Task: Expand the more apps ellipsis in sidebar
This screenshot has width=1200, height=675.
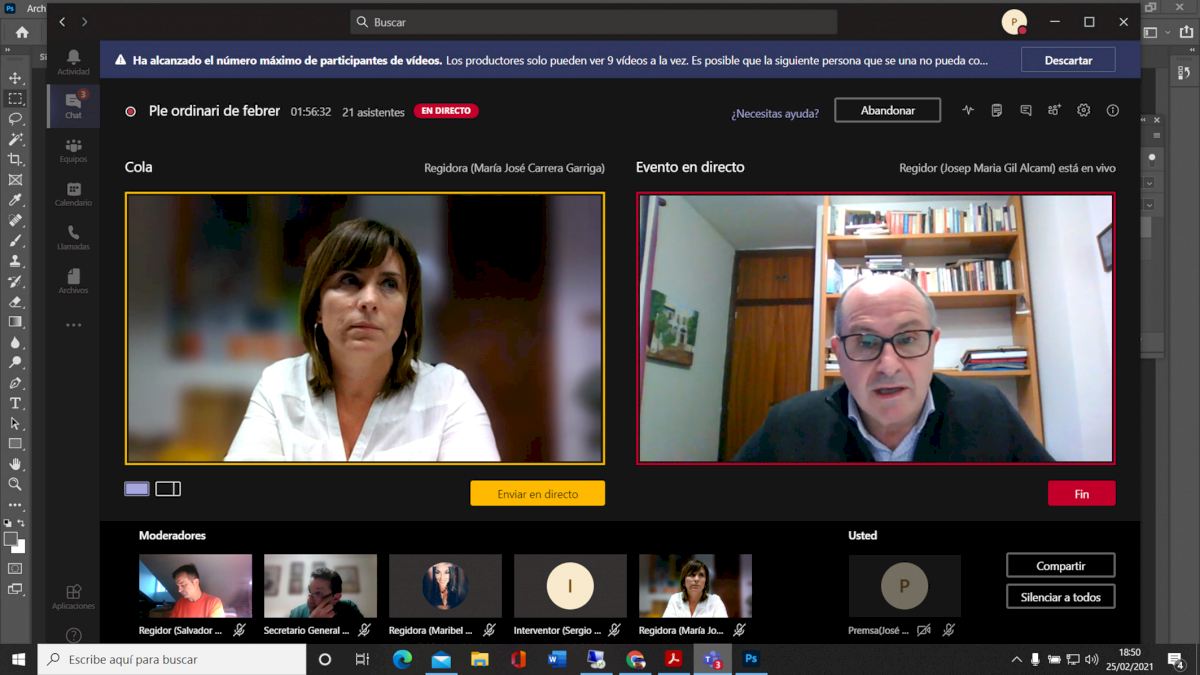Action: pyautogui.click(x=73, y=325)
